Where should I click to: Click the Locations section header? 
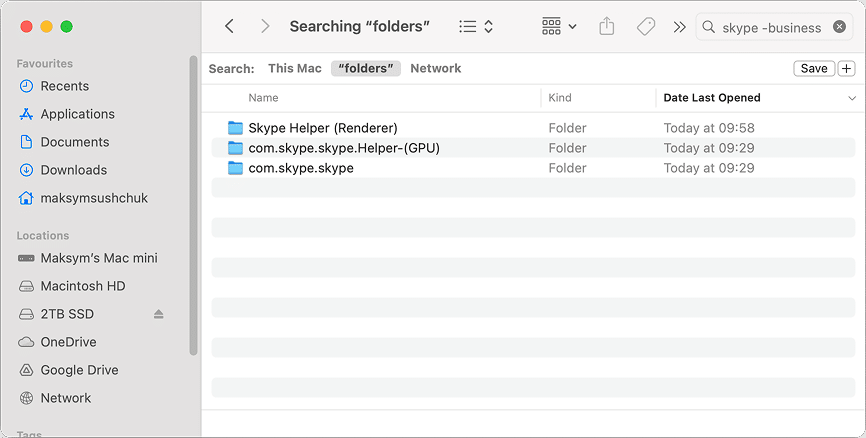click(x=43, y=236)
